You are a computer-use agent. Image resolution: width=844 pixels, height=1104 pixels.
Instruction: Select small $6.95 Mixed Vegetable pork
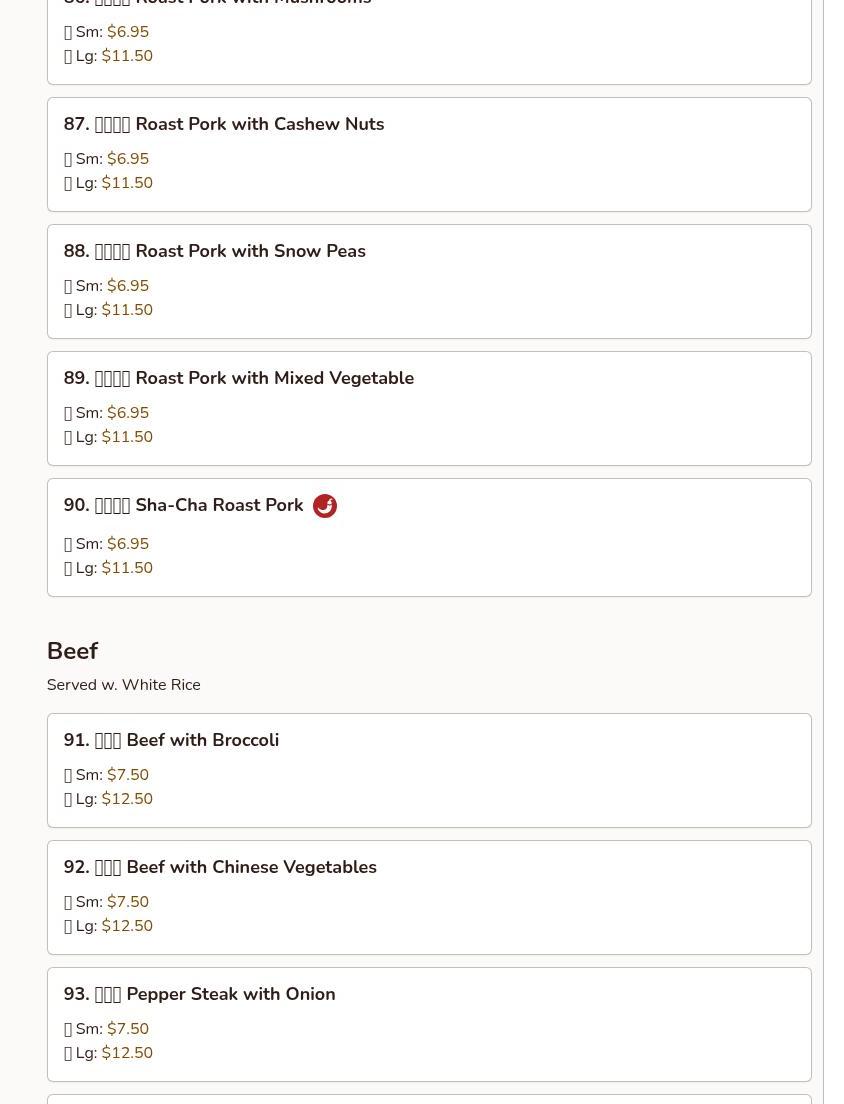coord(106,413)
